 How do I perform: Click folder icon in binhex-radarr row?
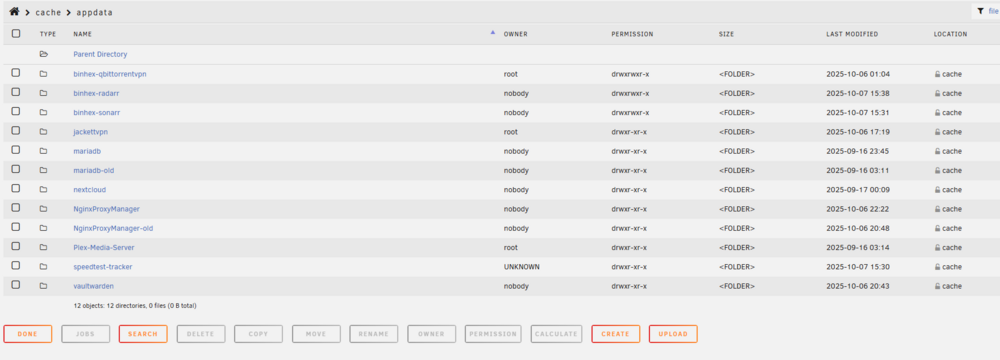[x=43, y=93]
